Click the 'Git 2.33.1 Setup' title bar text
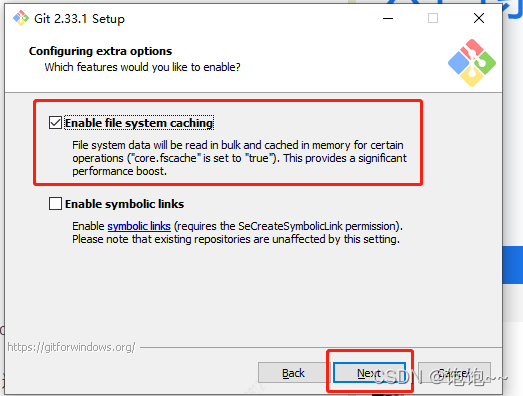The width and height of the screenshot is (523, 396). [x=79, y=19]
